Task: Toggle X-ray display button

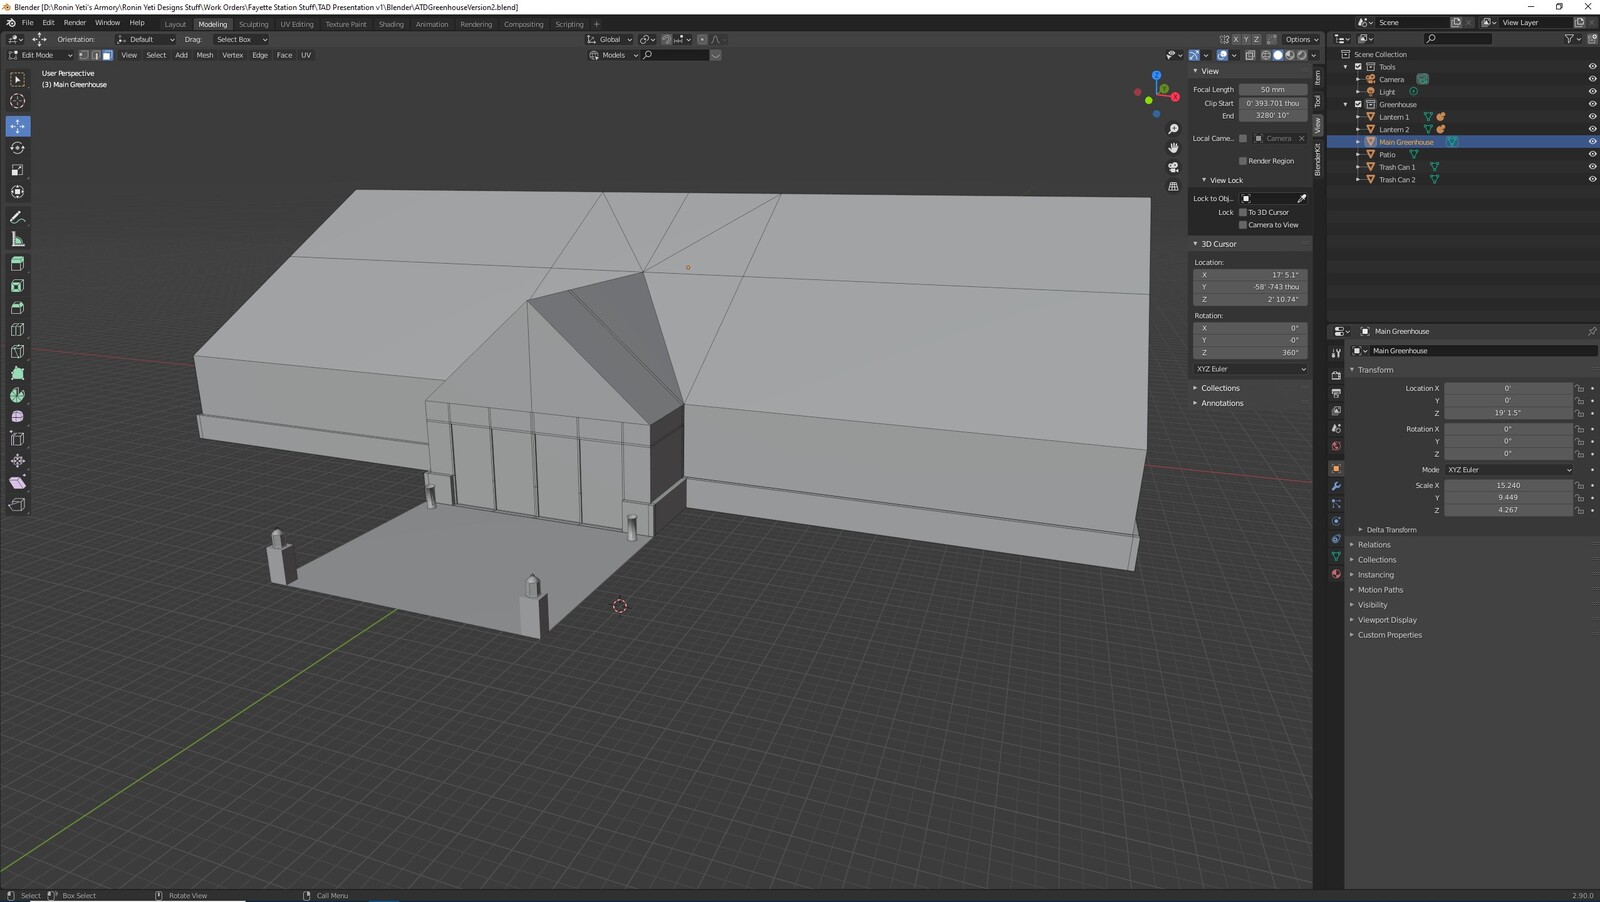Action: coord(1250,55)
